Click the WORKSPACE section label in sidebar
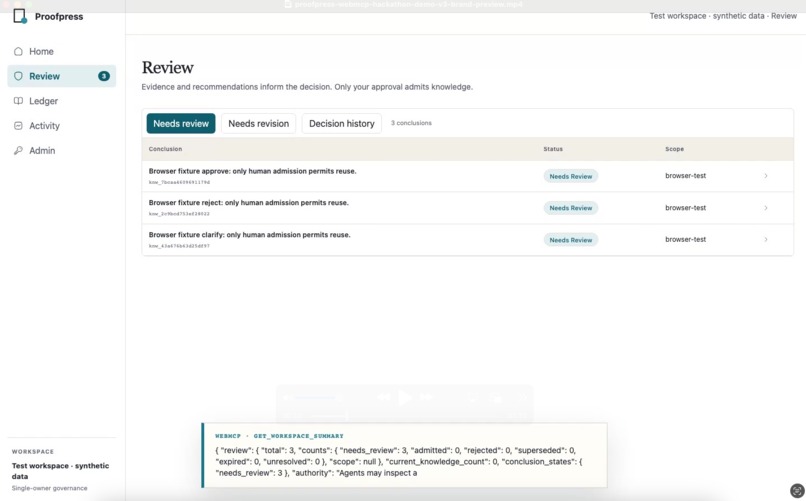The height and width of the screenshot is (501, 806). 33,452
